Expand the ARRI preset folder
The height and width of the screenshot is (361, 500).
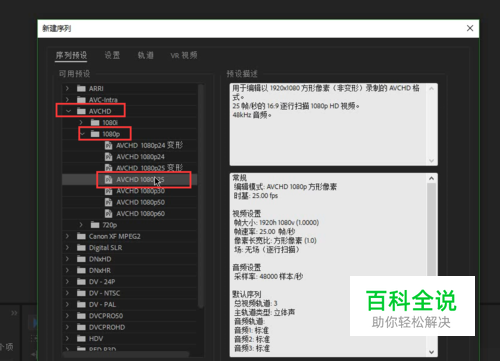click(x=67, y=88)
